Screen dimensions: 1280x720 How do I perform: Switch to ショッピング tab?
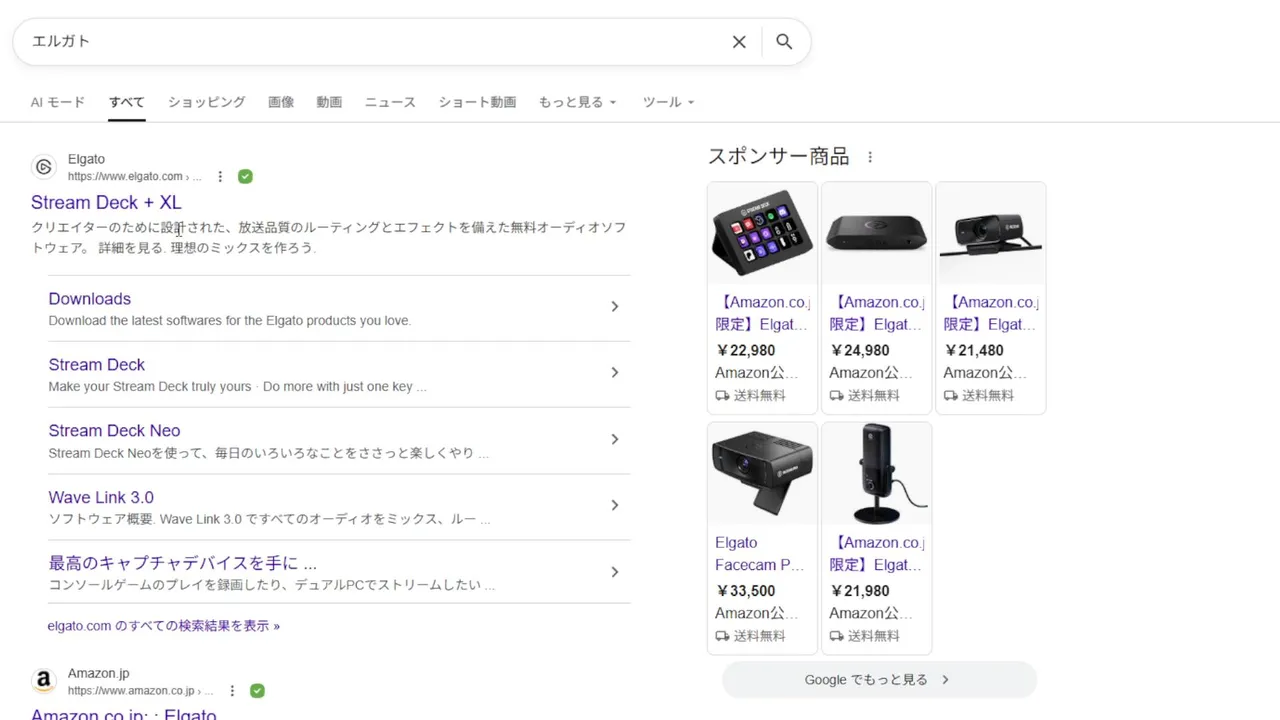tap(206, 102)
